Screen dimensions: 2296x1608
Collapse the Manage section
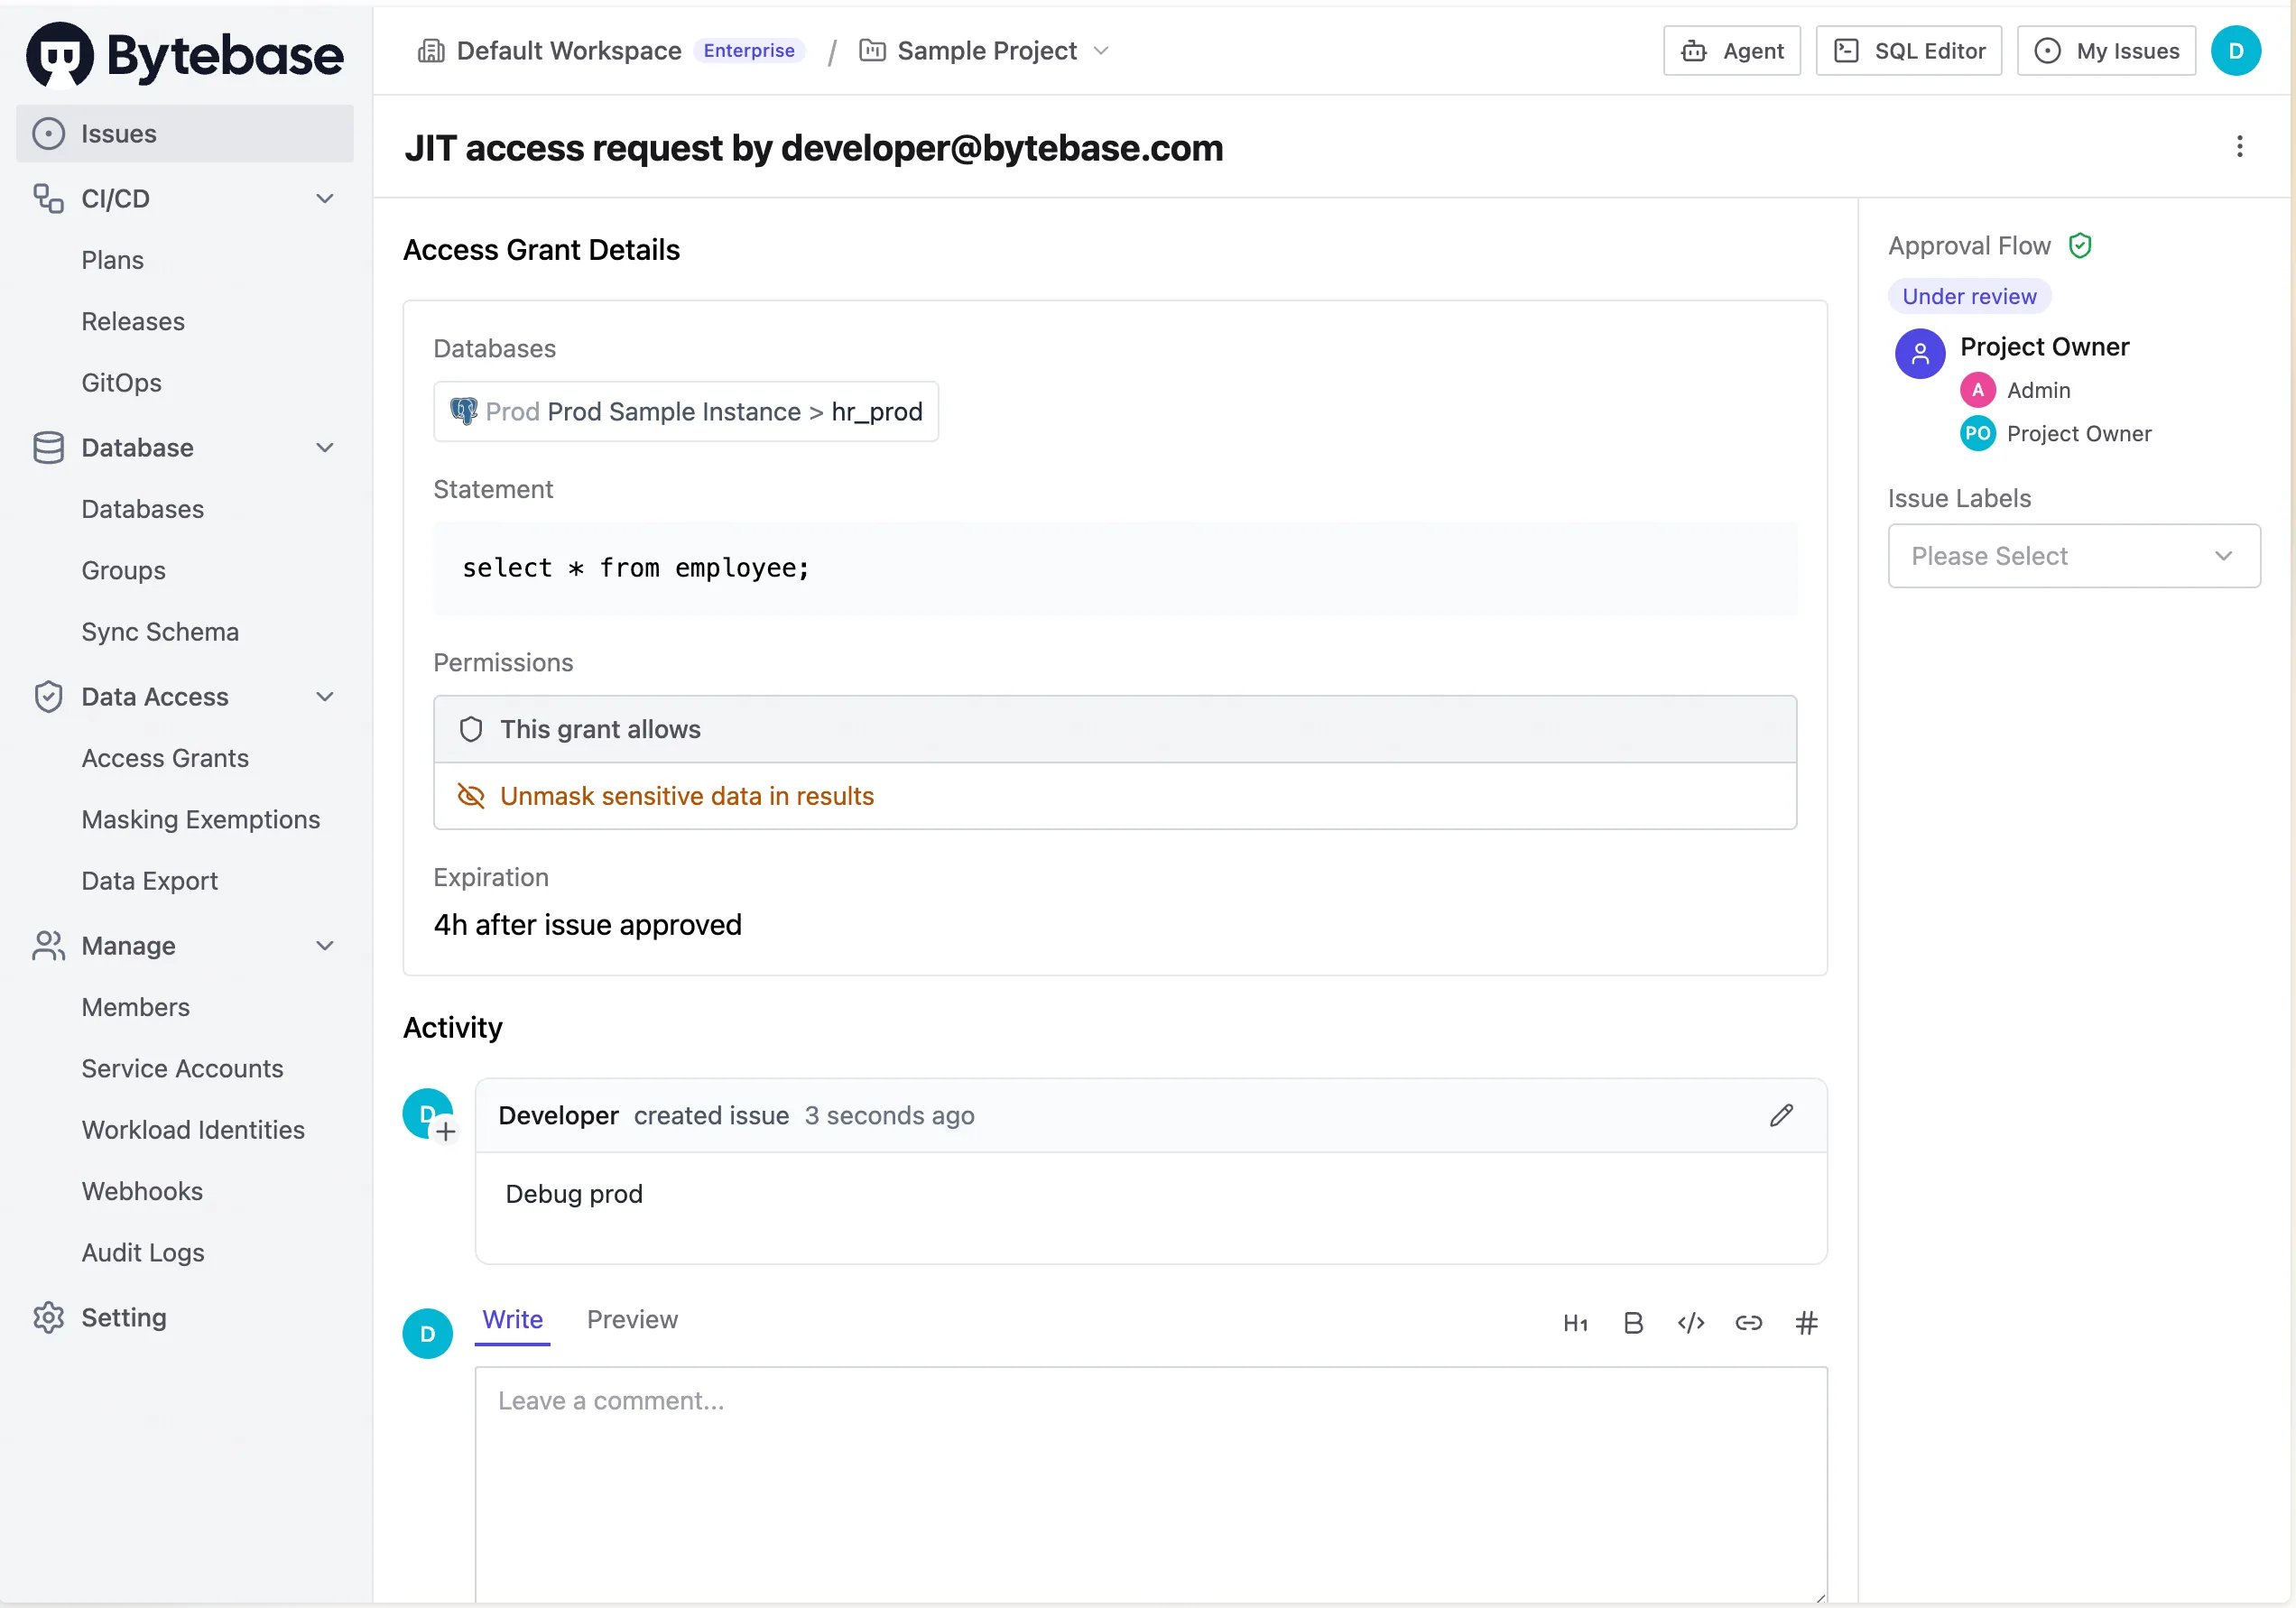[324, 945]
